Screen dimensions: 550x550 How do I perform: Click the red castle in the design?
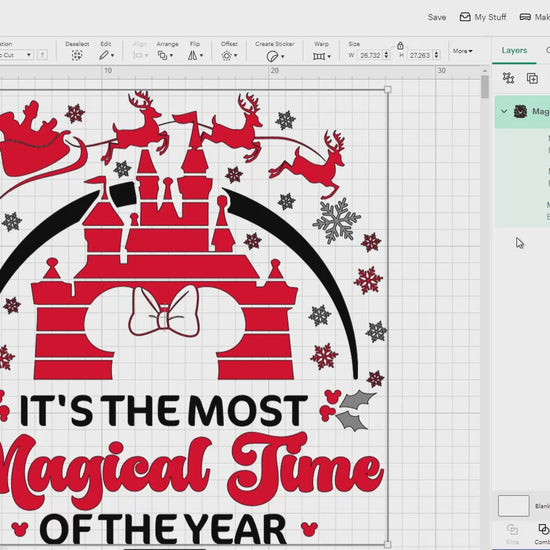click(164, 267)
